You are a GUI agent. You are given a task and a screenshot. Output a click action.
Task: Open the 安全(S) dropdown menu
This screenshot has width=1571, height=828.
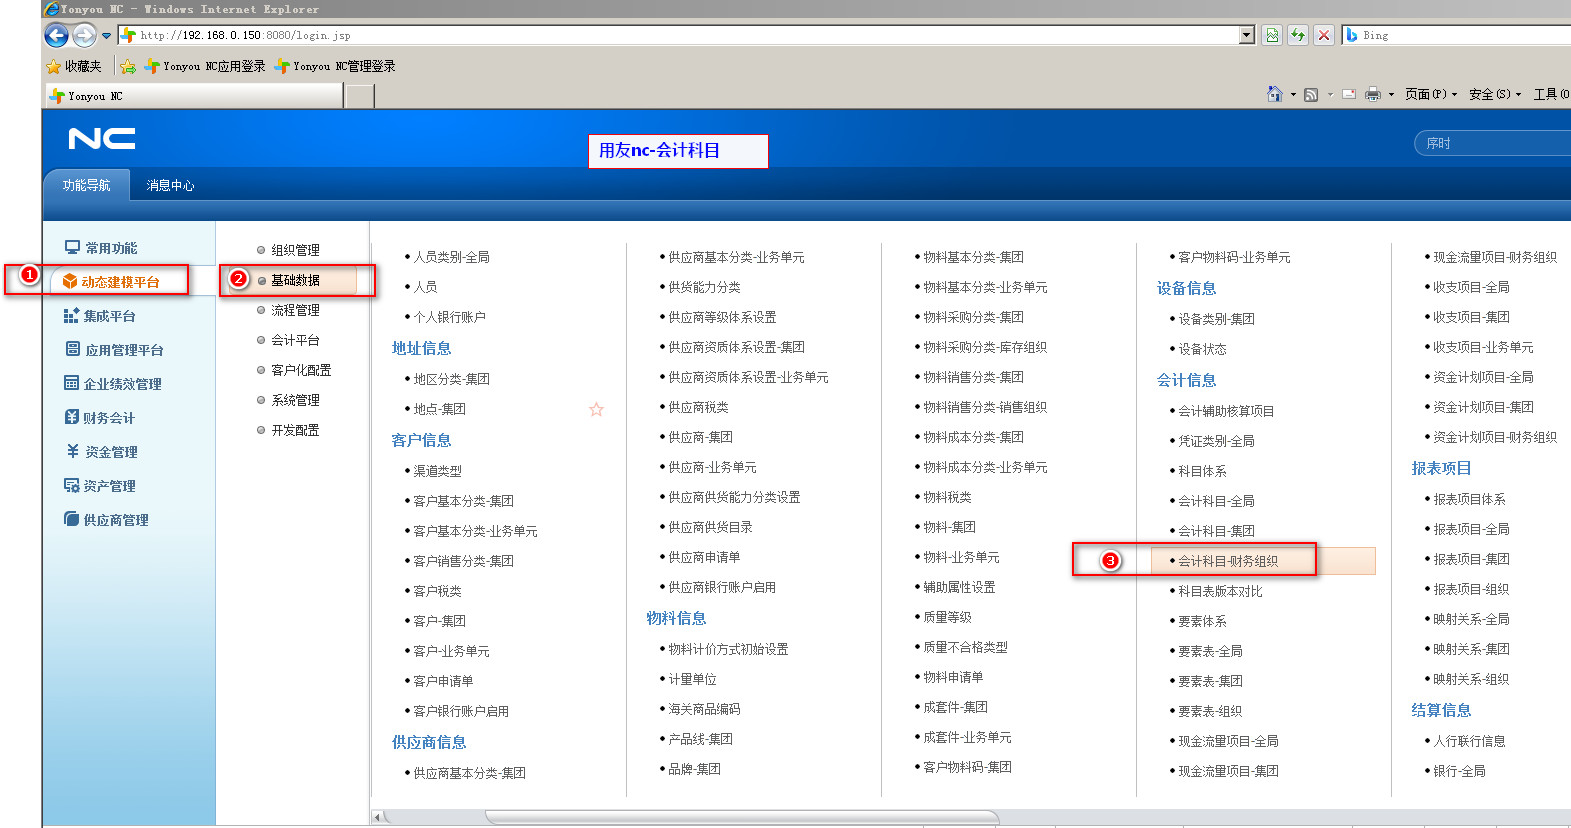pos(1494,94)
